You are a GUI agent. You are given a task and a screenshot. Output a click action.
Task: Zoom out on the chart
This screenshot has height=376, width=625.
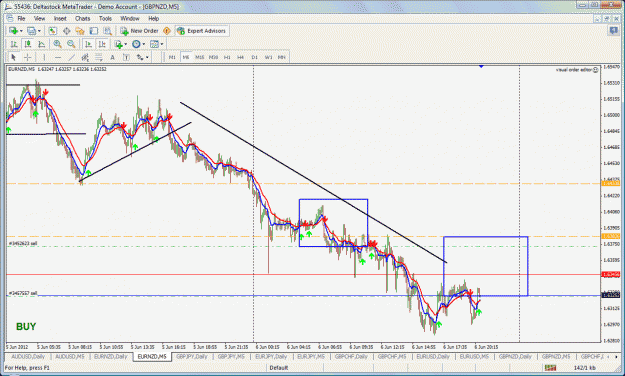(71, 44)
